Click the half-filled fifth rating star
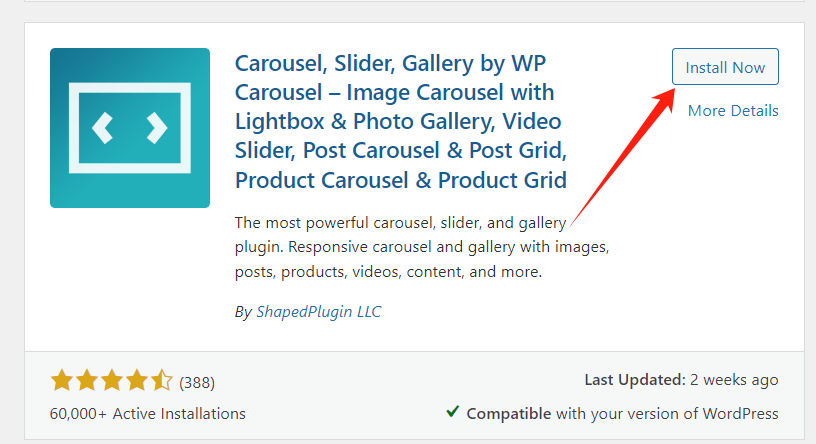The image size is (816, 444). [x=161, y=380]
